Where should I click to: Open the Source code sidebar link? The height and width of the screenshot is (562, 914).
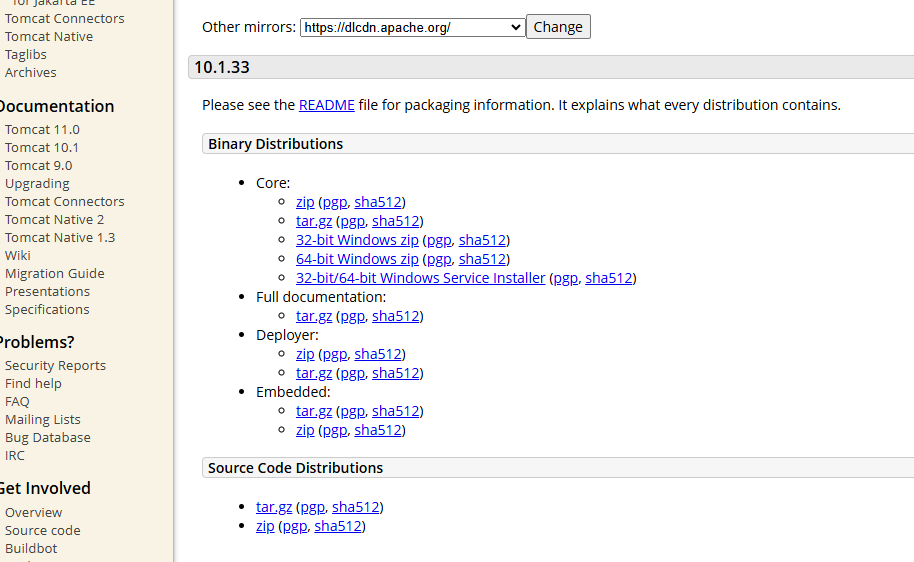43,531
